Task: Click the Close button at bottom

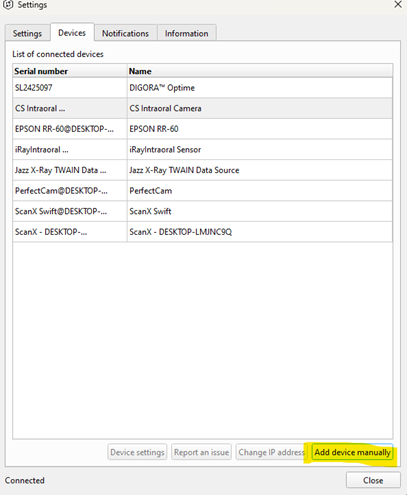Action: pyautogui.click(x=373, y=480)
